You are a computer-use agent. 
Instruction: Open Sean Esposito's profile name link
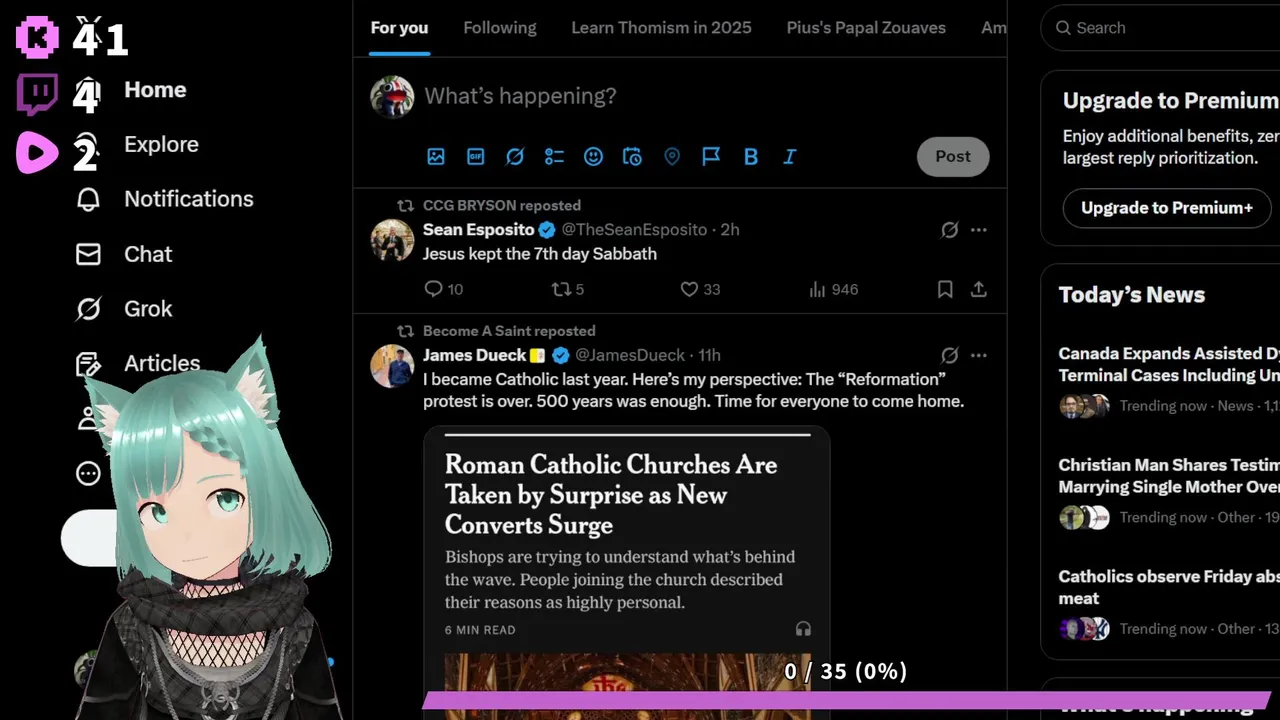(478, 230)
